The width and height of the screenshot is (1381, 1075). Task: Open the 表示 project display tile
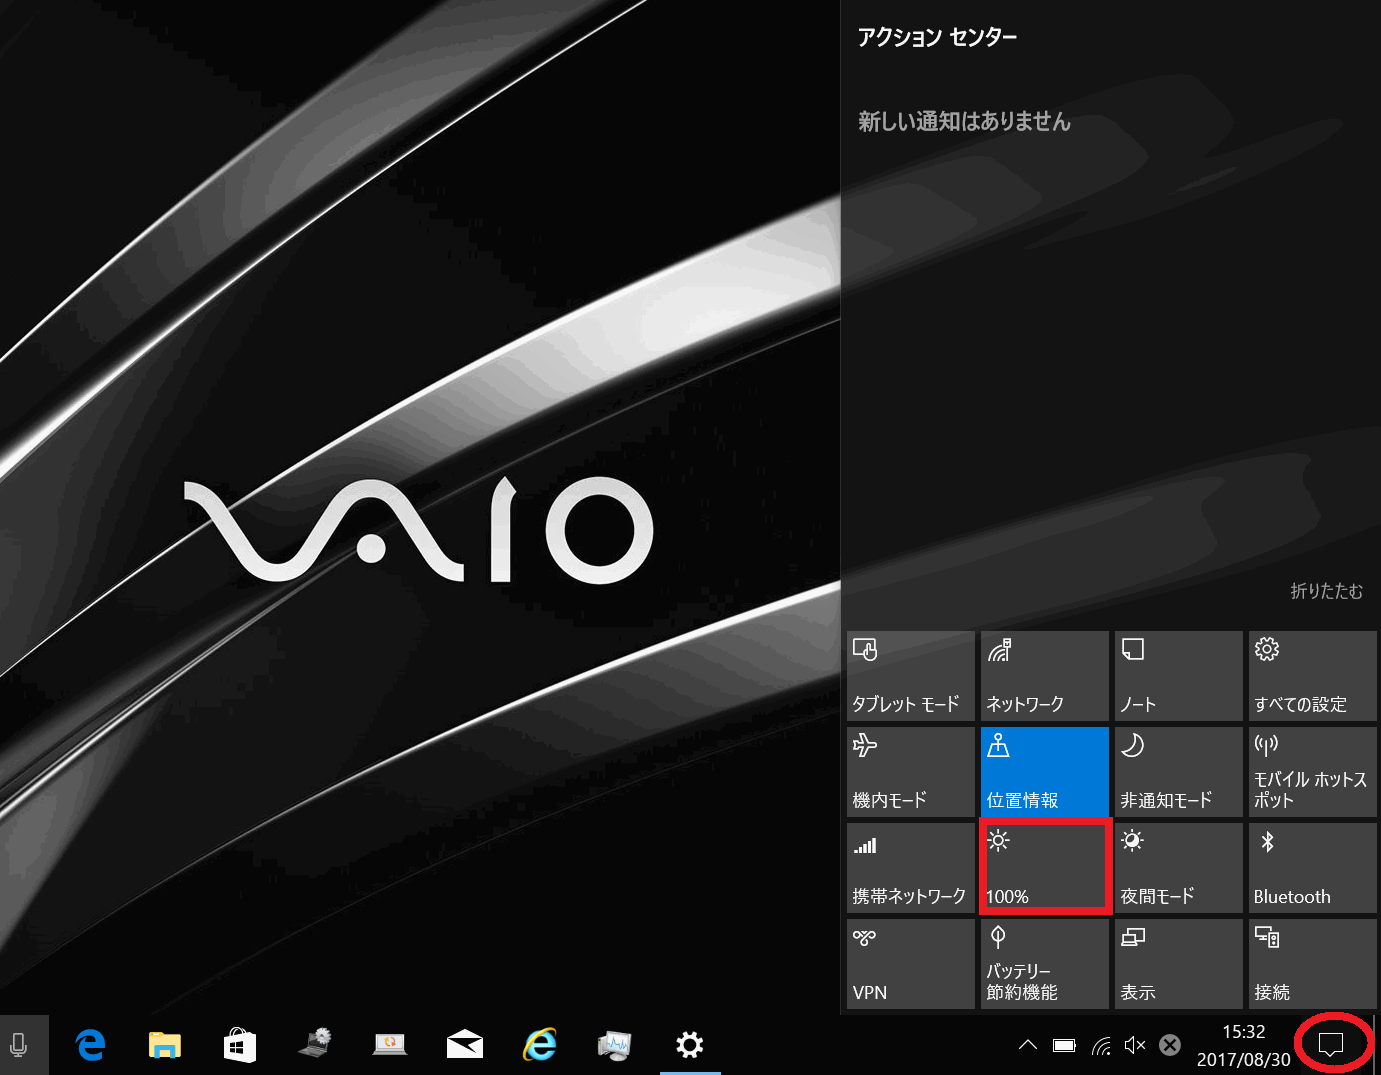(x=1179, y=964)
